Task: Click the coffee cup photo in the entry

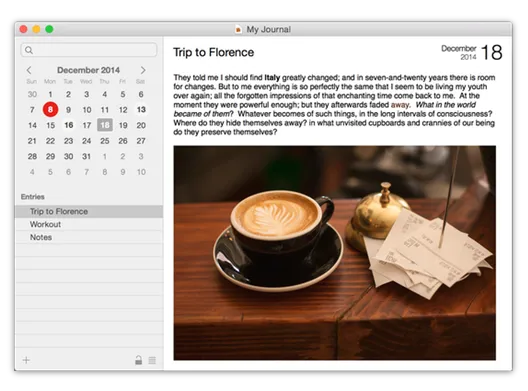Action: click(334, 253)
